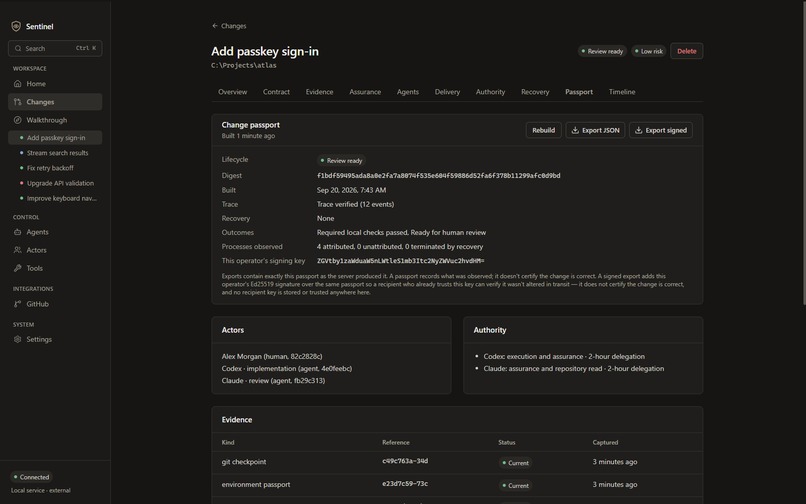The width and height of the screenshot is (806, 504).
Task: Click the Rebuild passport button
Action: (543, 130)
